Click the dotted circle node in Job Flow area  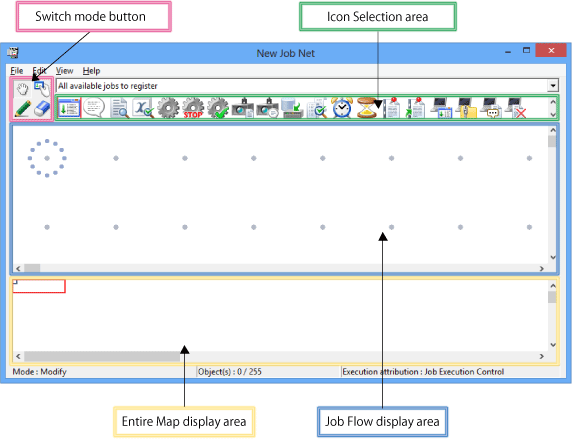tap(47, 158)
